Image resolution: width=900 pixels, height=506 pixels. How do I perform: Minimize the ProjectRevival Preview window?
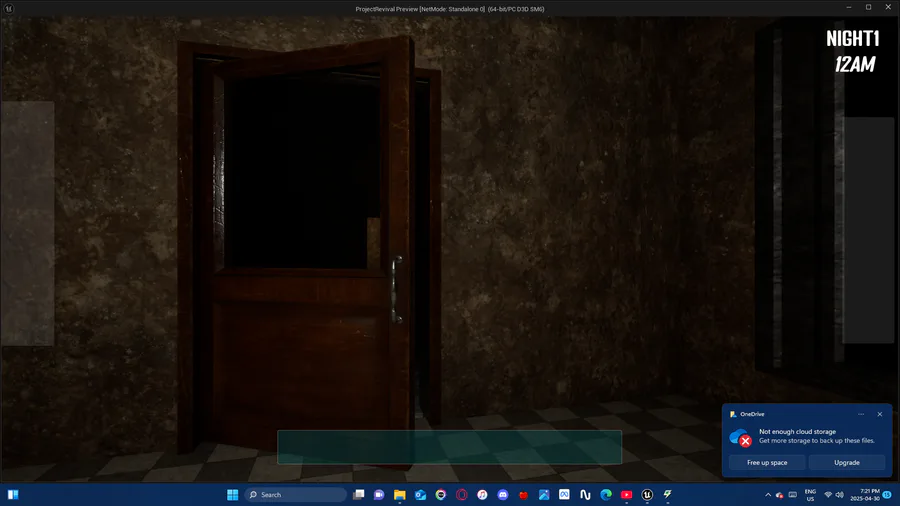point(848,7)
